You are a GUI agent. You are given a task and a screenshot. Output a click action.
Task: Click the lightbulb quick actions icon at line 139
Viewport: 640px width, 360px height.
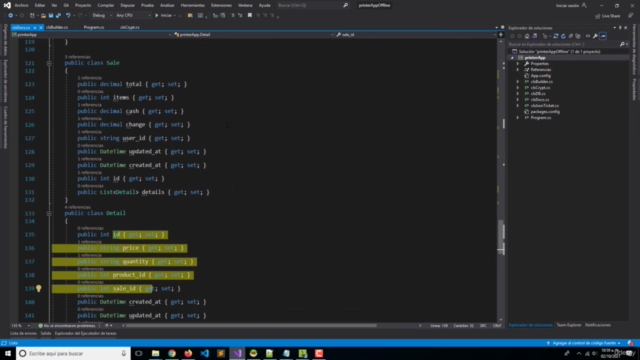39,289
